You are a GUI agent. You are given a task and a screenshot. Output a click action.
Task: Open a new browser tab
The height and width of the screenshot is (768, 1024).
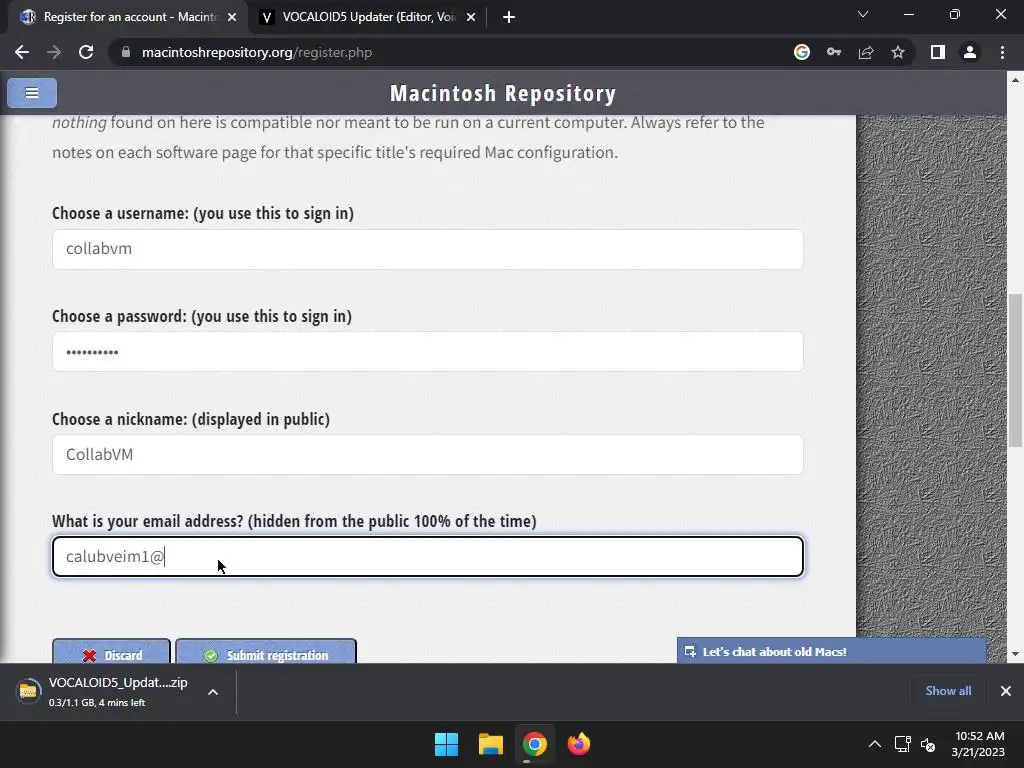509,17
